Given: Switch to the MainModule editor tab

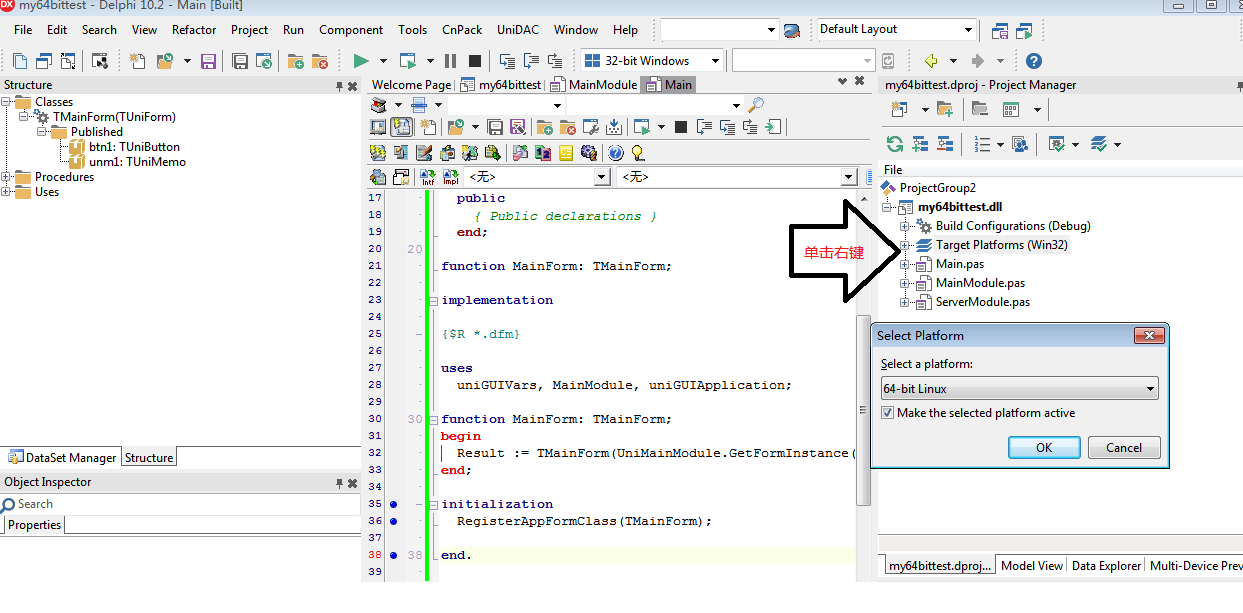Looking at the screenshot, I should tap(593, 85).
